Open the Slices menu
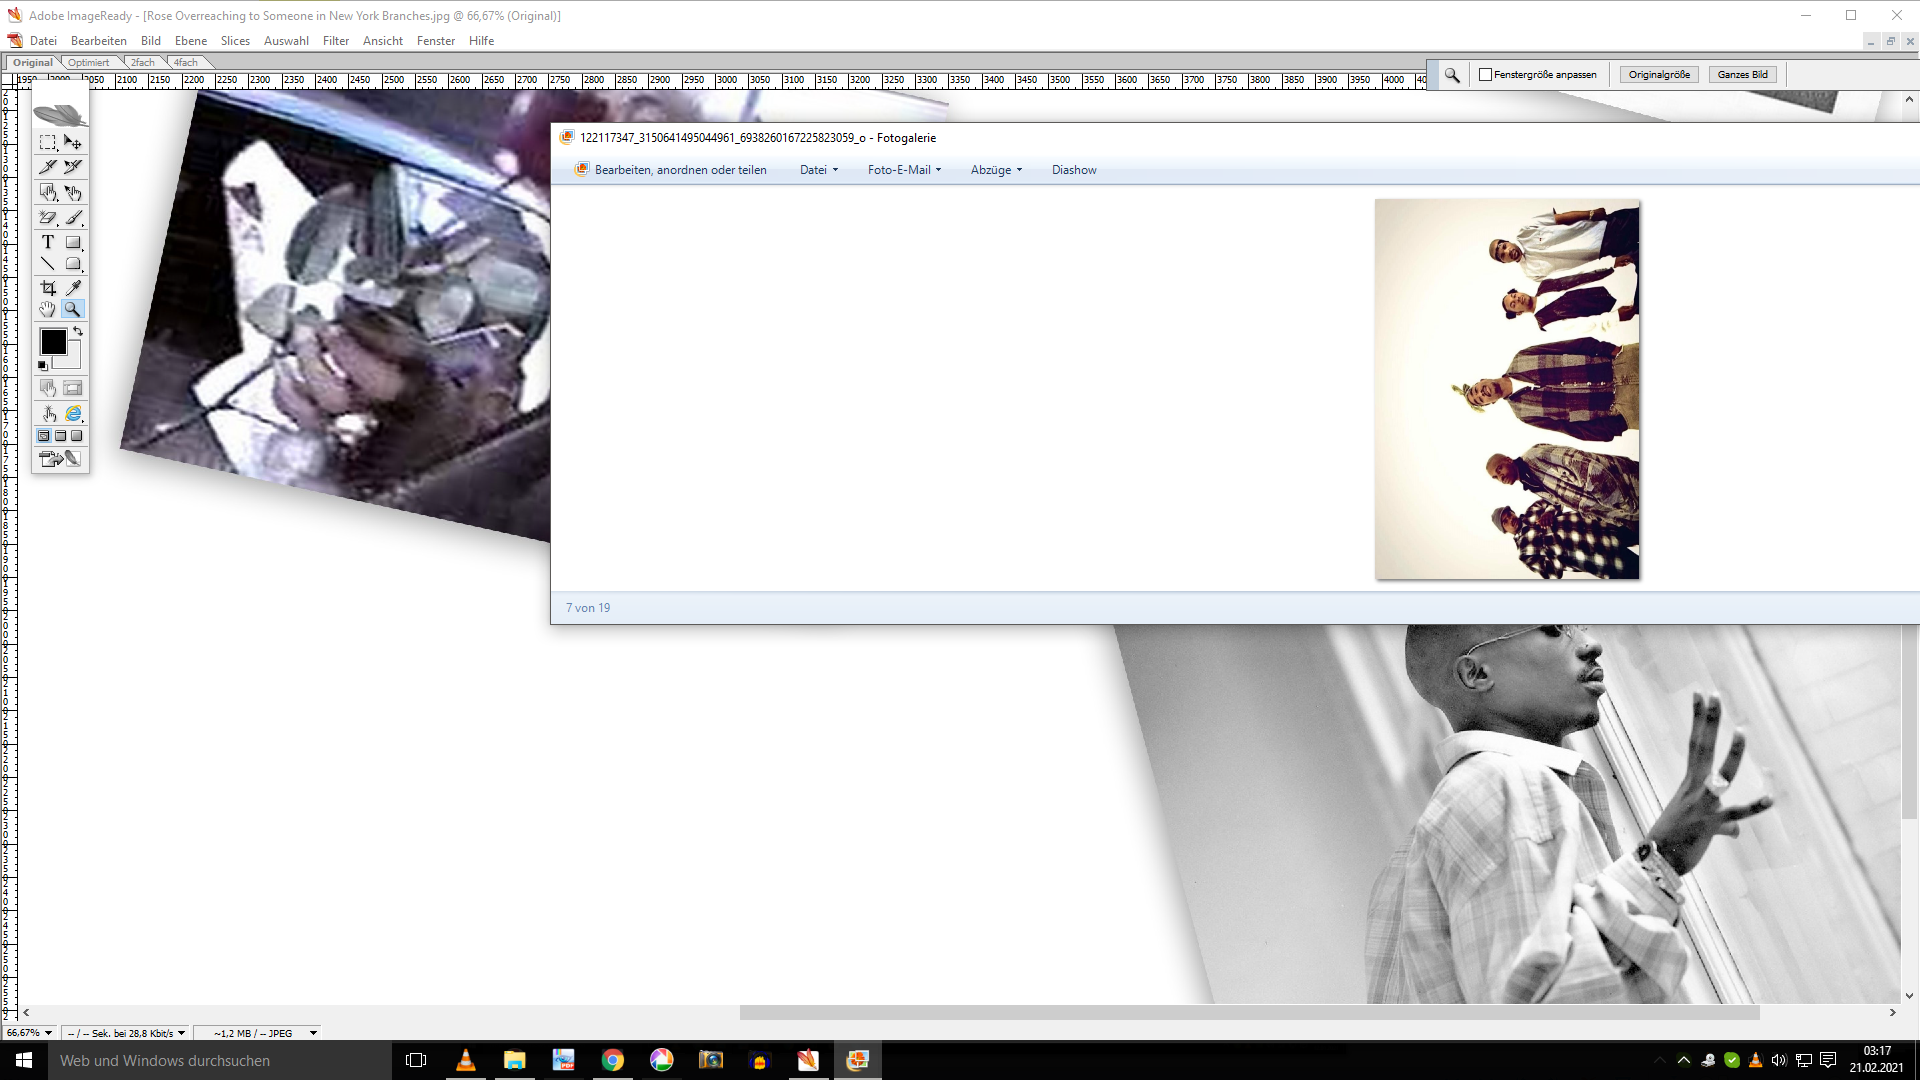 [x=235, y=41]
